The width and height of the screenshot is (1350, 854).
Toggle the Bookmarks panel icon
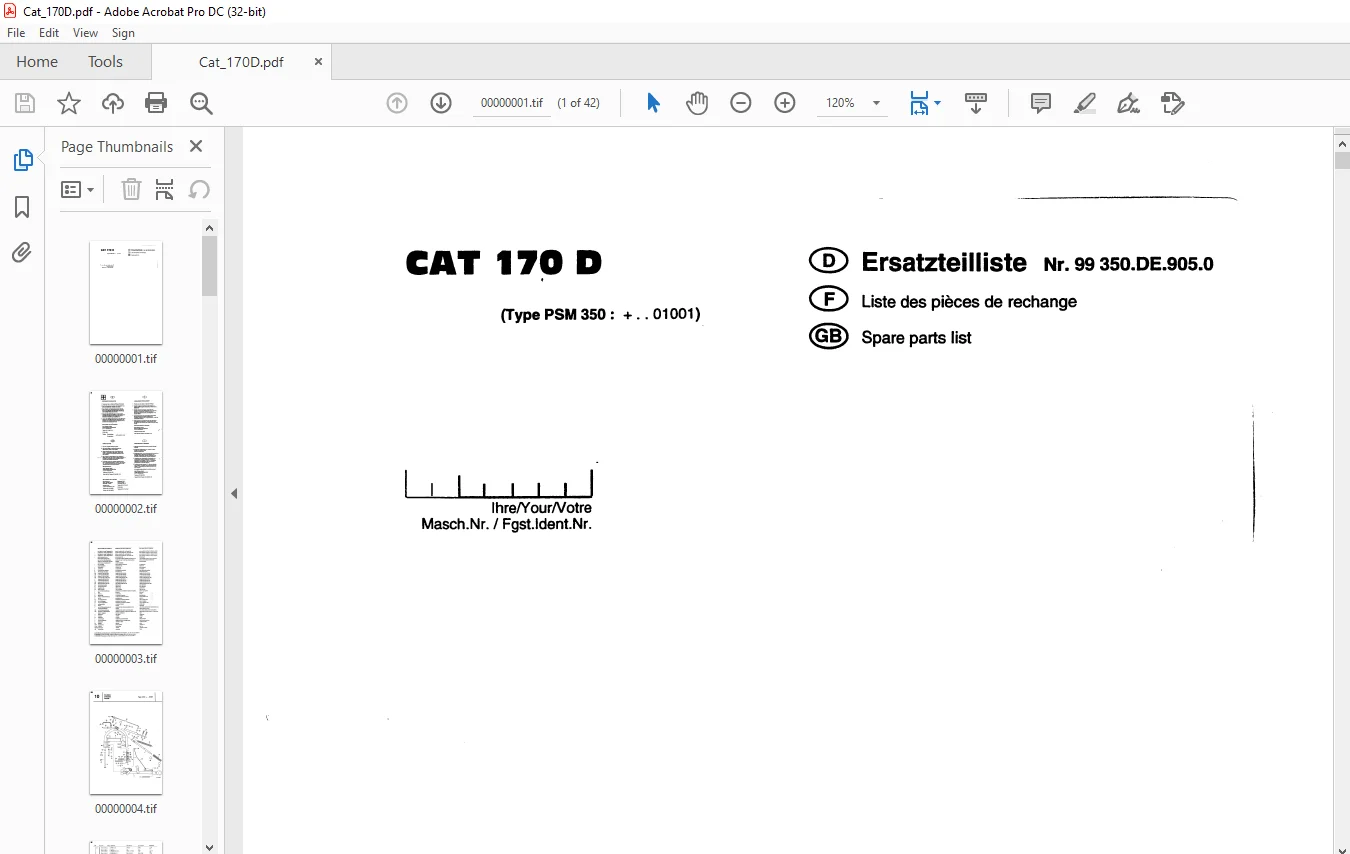coord(22,207)
